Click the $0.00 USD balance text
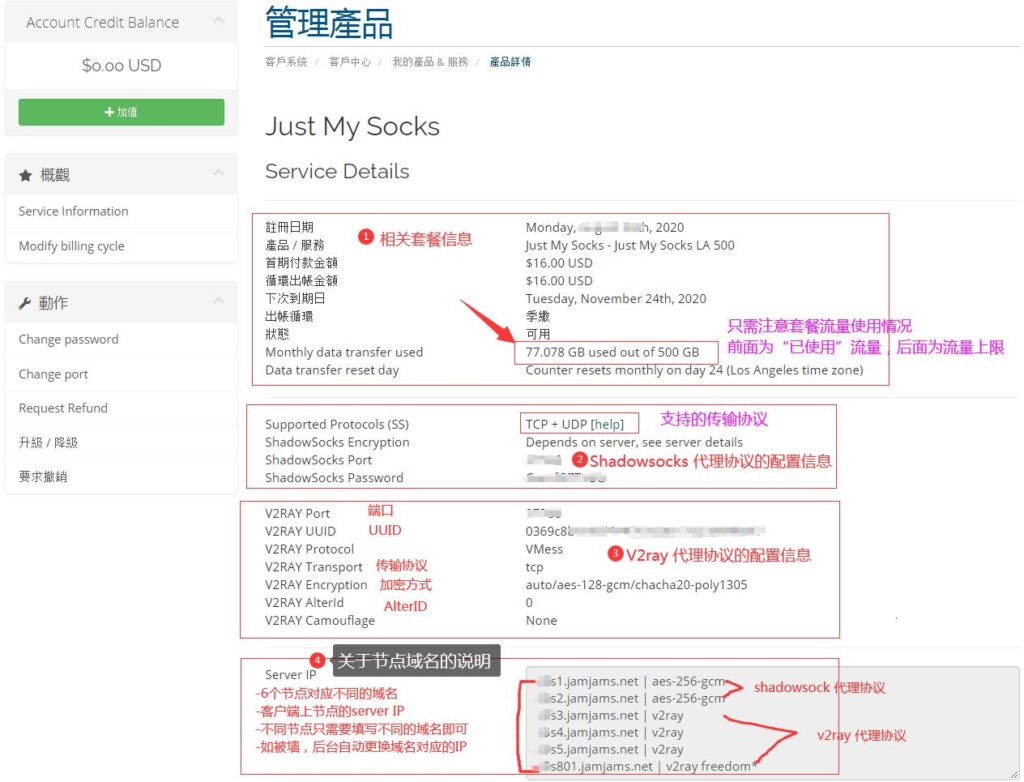 121,65
